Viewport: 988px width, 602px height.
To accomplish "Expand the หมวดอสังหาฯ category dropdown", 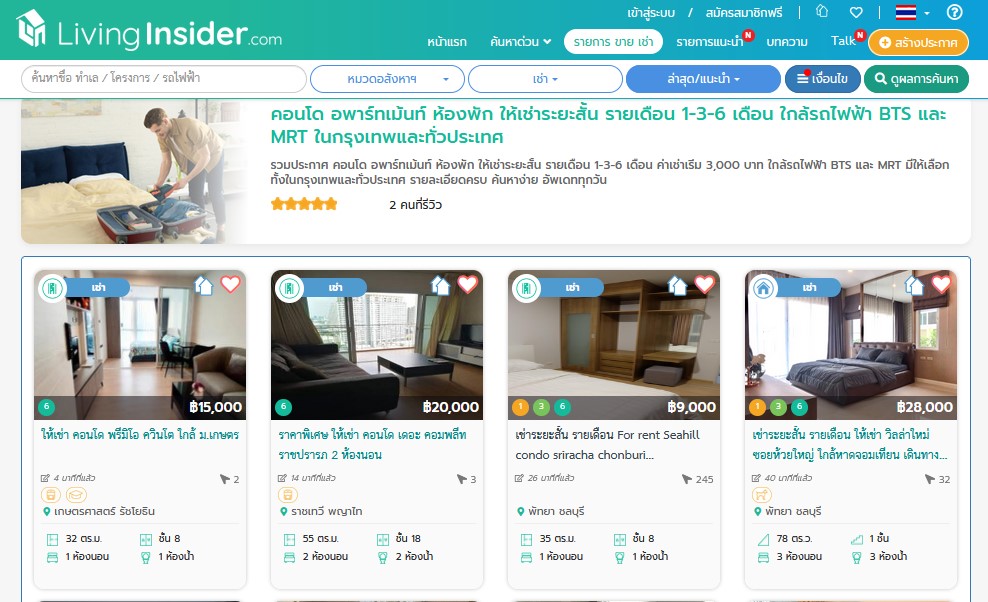I will (388, 79).
